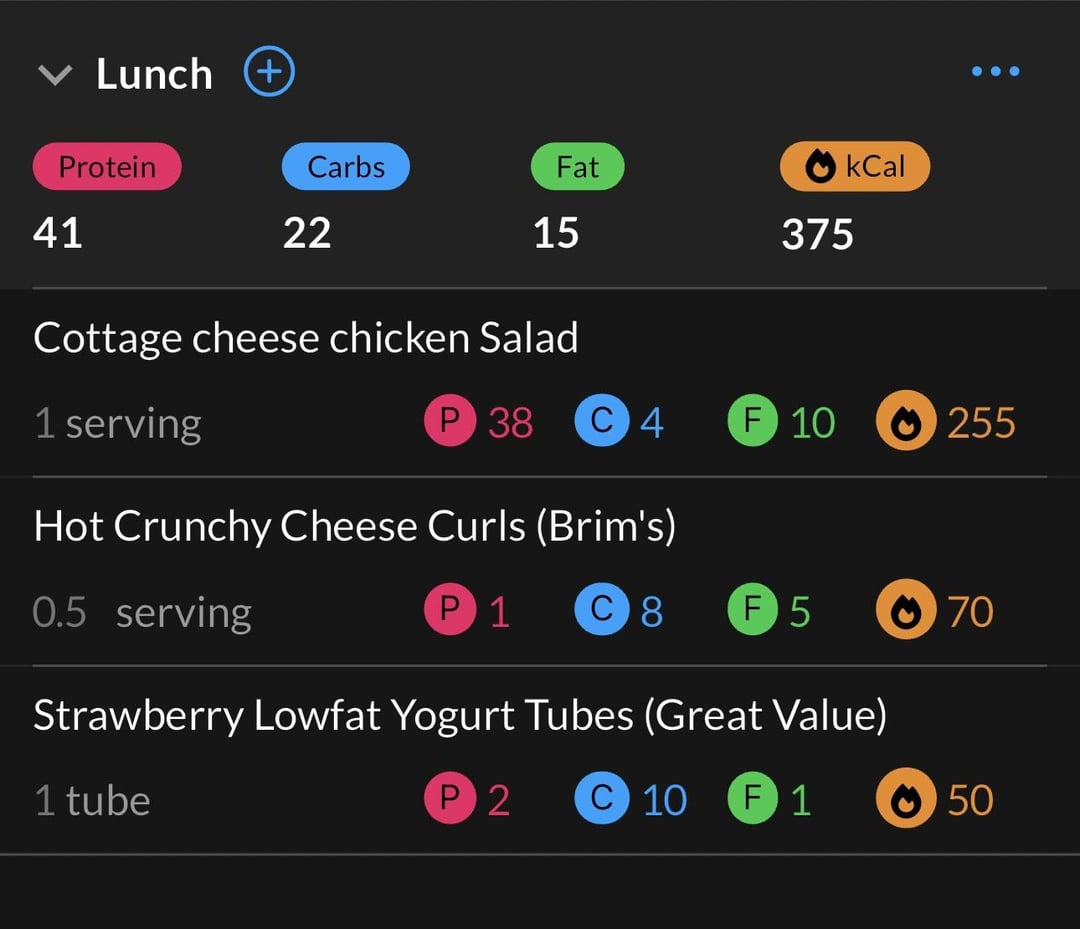
Task: Click the fat F icon for Cottage cheese salad
Action: pyautogui.click(x=752, y=423)
